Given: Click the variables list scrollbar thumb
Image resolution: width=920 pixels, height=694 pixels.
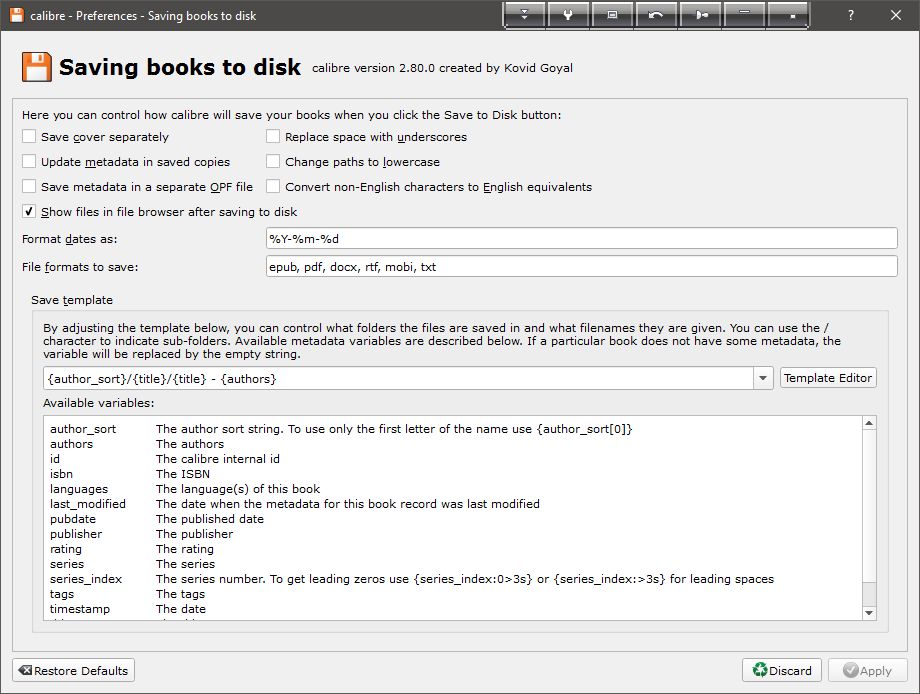Looking at the screenshot, I should [869, 506].
